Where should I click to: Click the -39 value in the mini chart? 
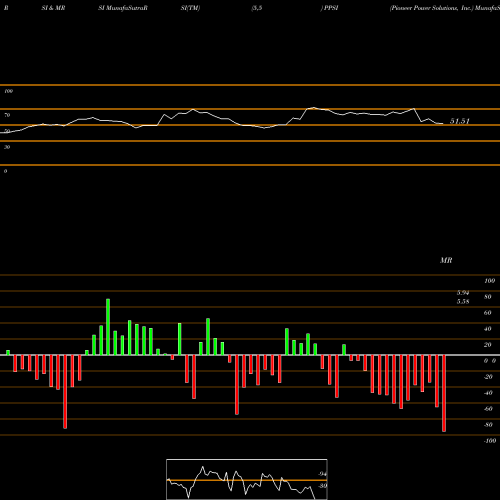(x=323, y=486)
